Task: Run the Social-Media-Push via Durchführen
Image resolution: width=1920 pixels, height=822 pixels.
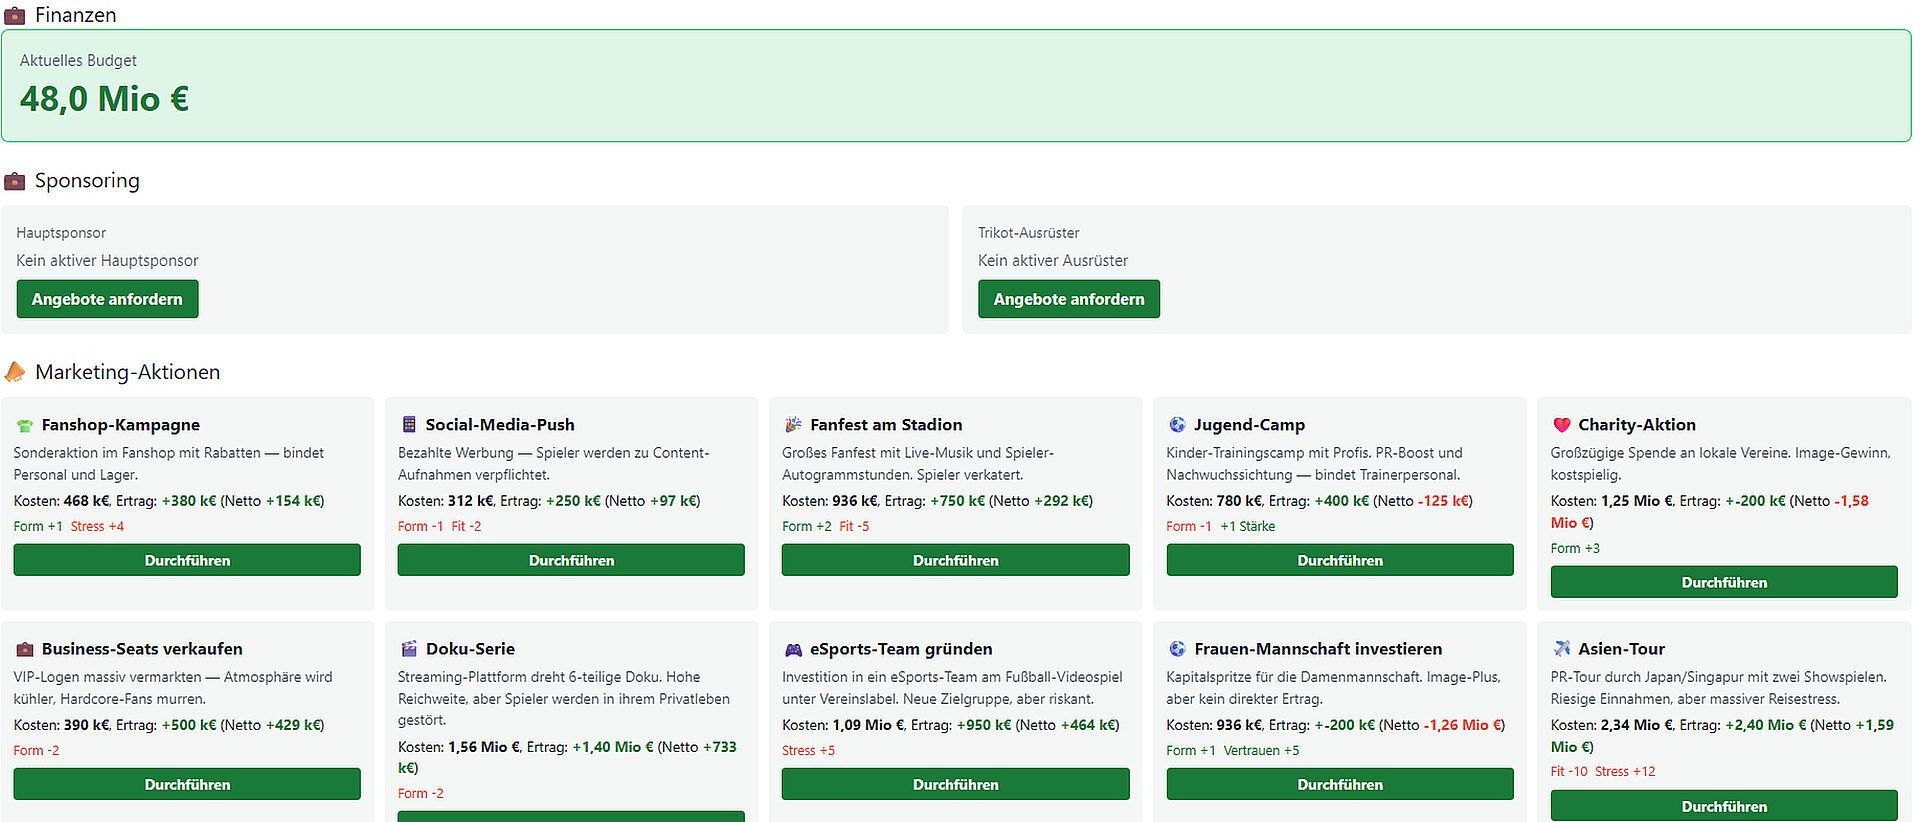Action: [571, 560]
